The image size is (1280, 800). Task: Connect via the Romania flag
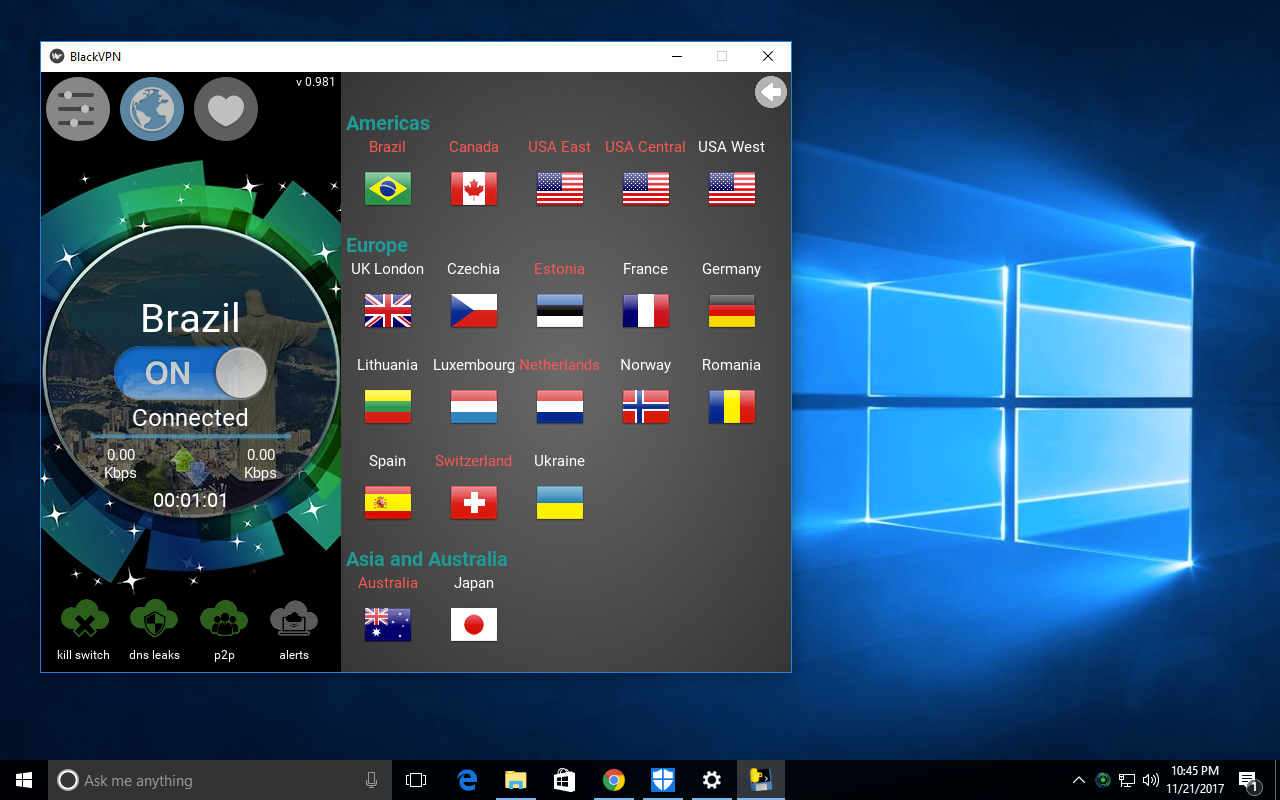[732, 406]
